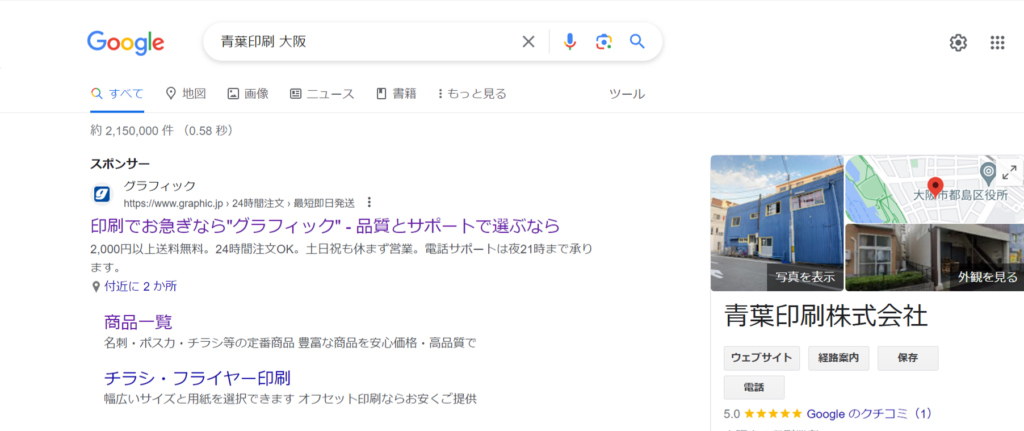Viewport: 1024px width, 431px height.
Task: Select the すべて tab
Action: [118, 94]
